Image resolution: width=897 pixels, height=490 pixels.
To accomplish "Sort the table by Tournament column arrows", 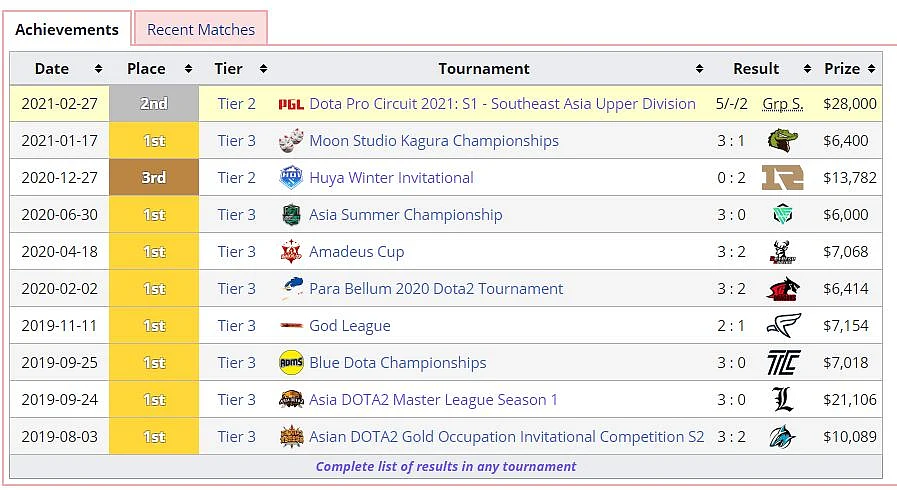I will pos(699,69).
